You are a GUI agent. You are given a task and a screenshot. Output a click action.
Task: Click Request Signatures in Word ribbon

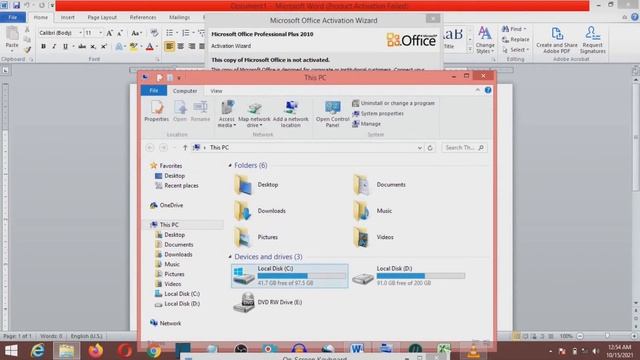pyautogui.click(x=592, y=40)
